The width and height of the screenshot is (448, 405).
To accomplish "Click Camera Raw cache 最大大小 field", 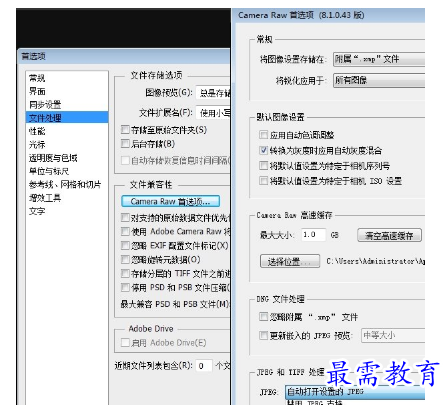I will 313,235.
